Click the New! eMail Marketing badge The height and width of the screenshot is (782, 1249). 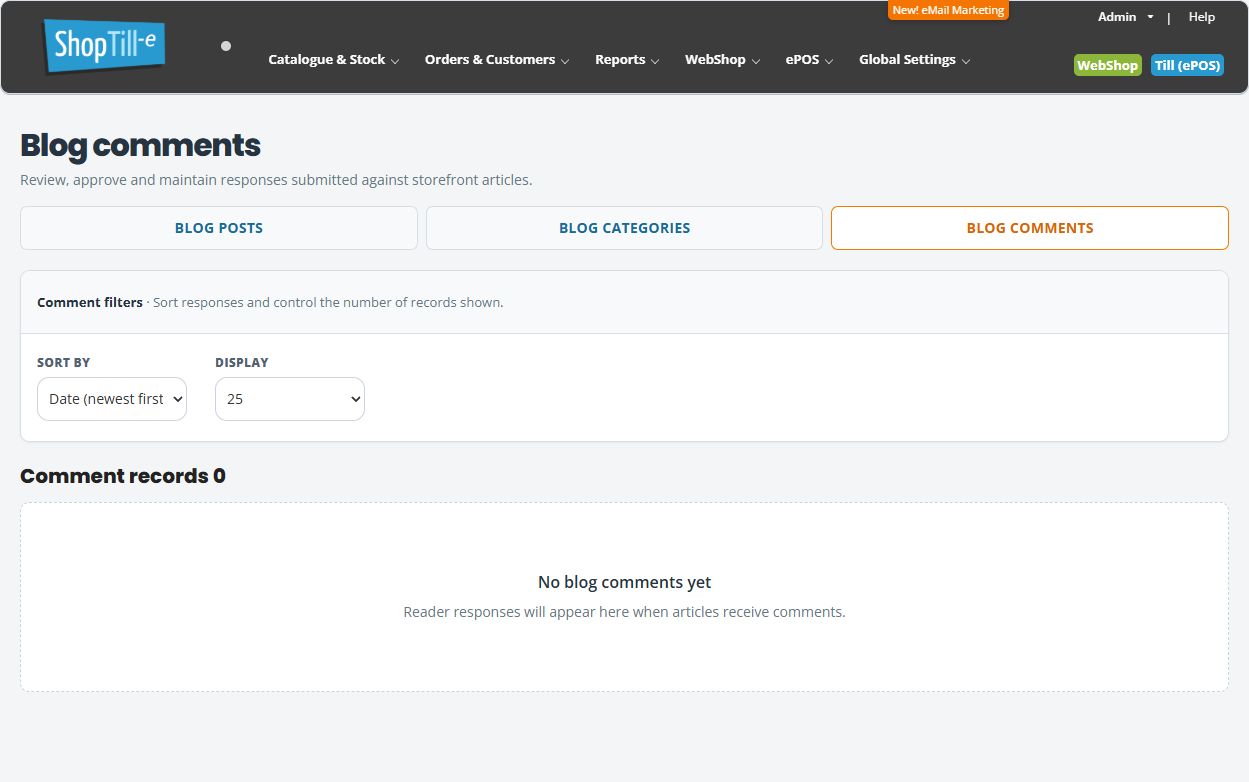[948, 10]
